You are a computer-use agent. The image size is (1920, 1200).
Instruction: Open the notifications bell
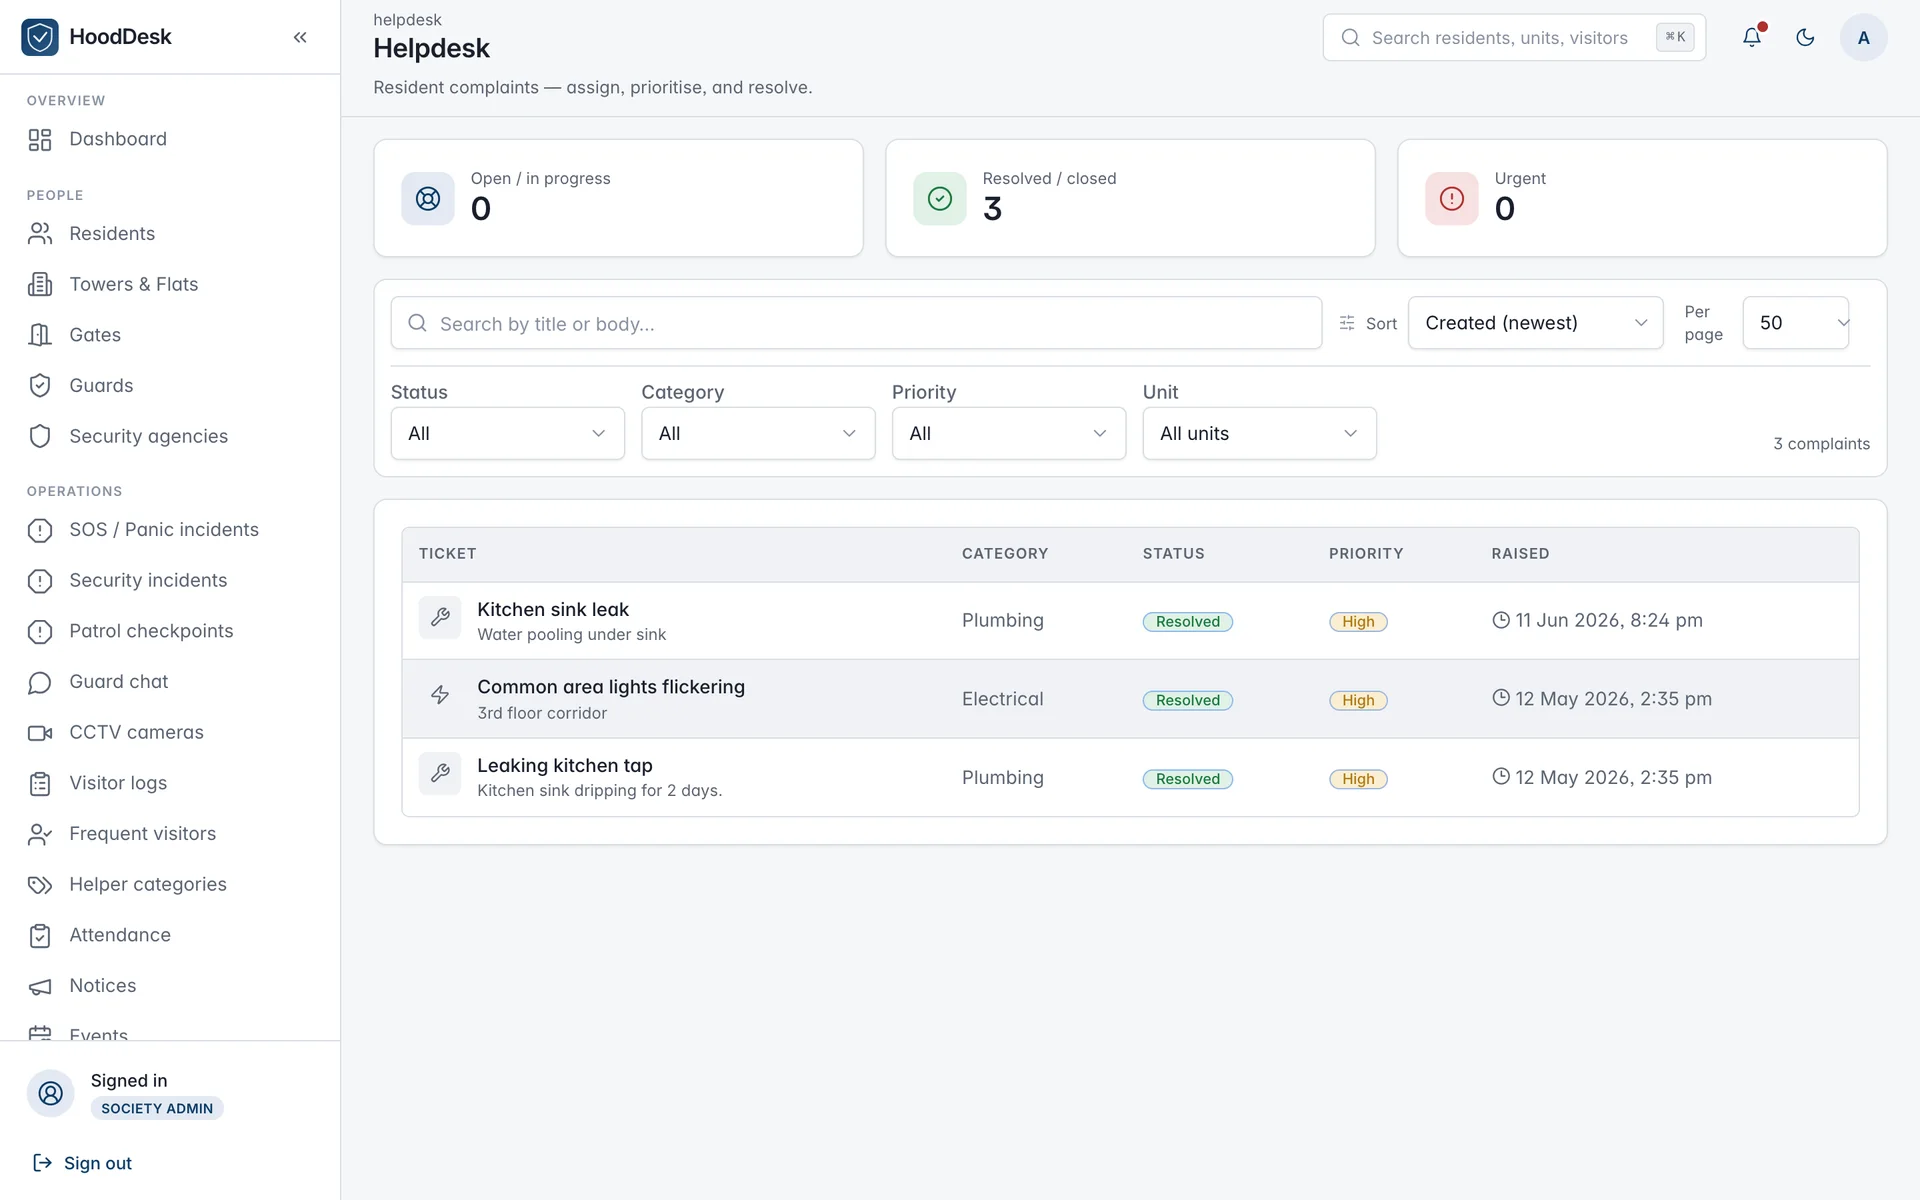coord(1752,37)
